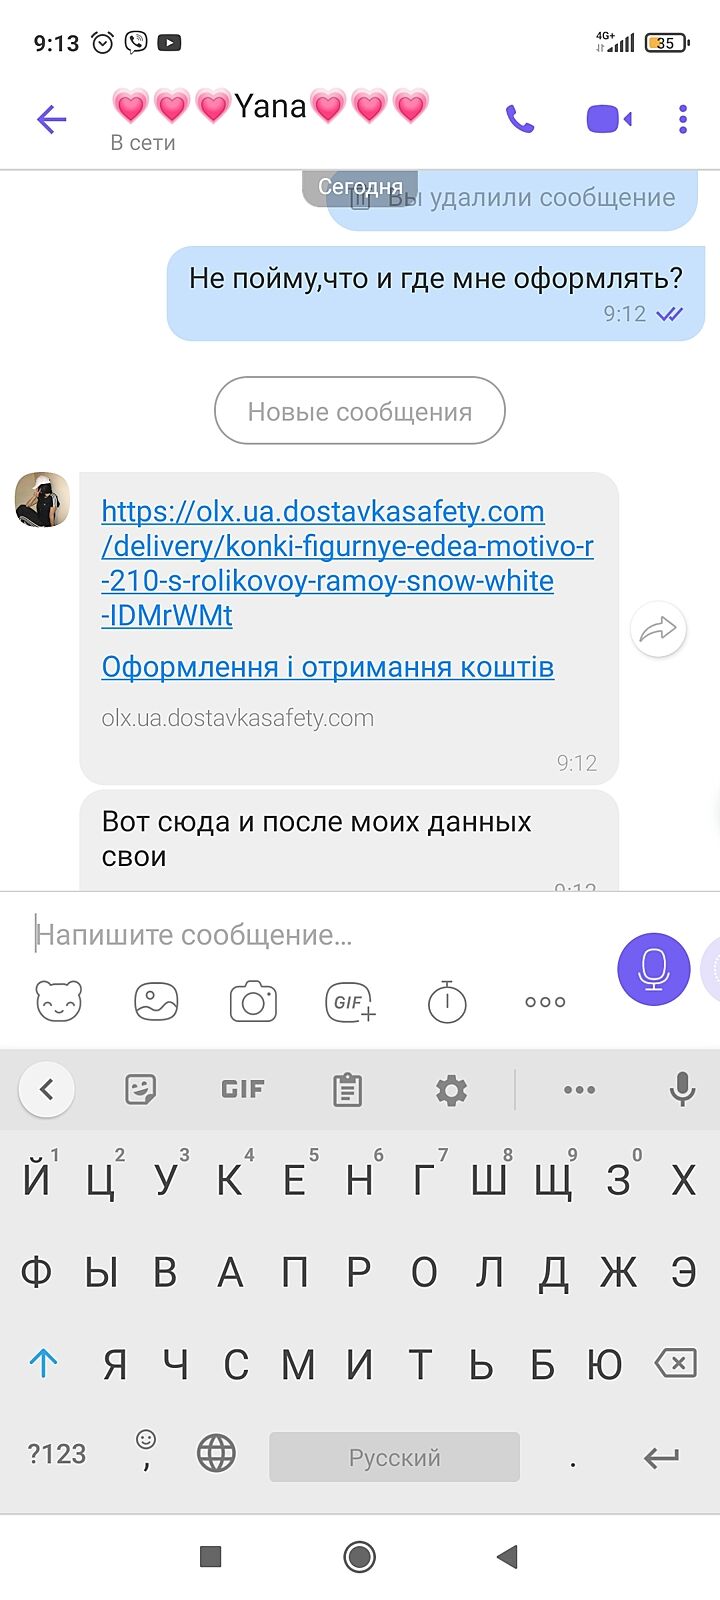Open "Оформлення і отримання коштів" link
The width and height of the screenshot is (720, 1600).
tap(328, 667)
